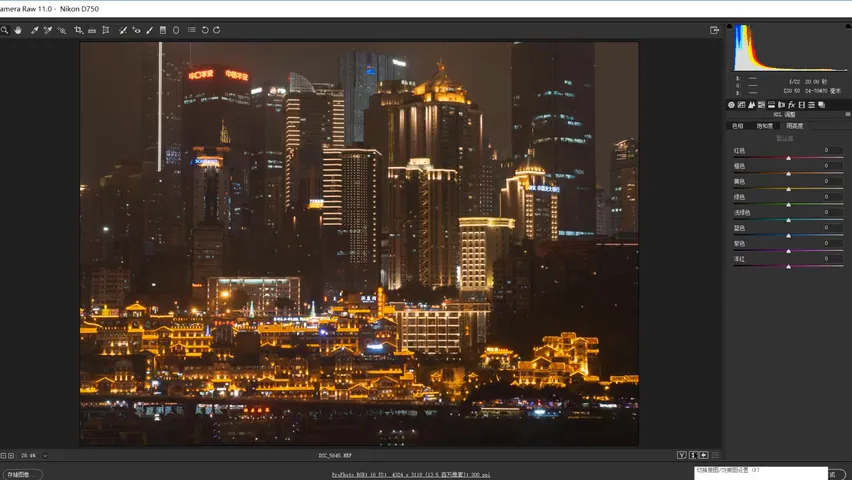Rotate image counterclockwise

[205, 30]
